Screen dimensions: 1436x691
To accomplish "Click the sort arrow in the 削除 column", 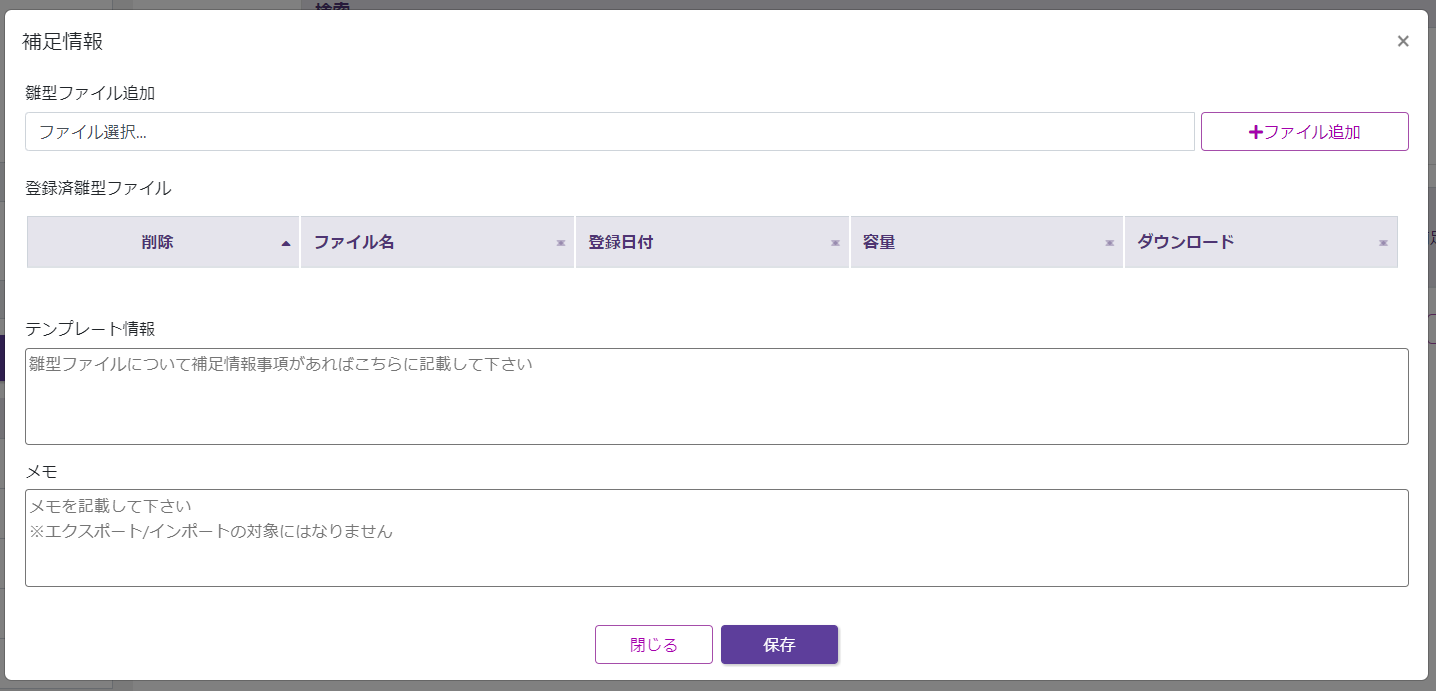I will tap(286, 243).
